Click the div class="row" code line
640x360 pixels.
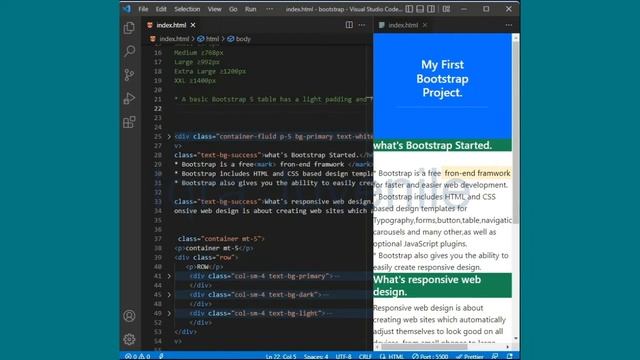[x=206, y=258]
